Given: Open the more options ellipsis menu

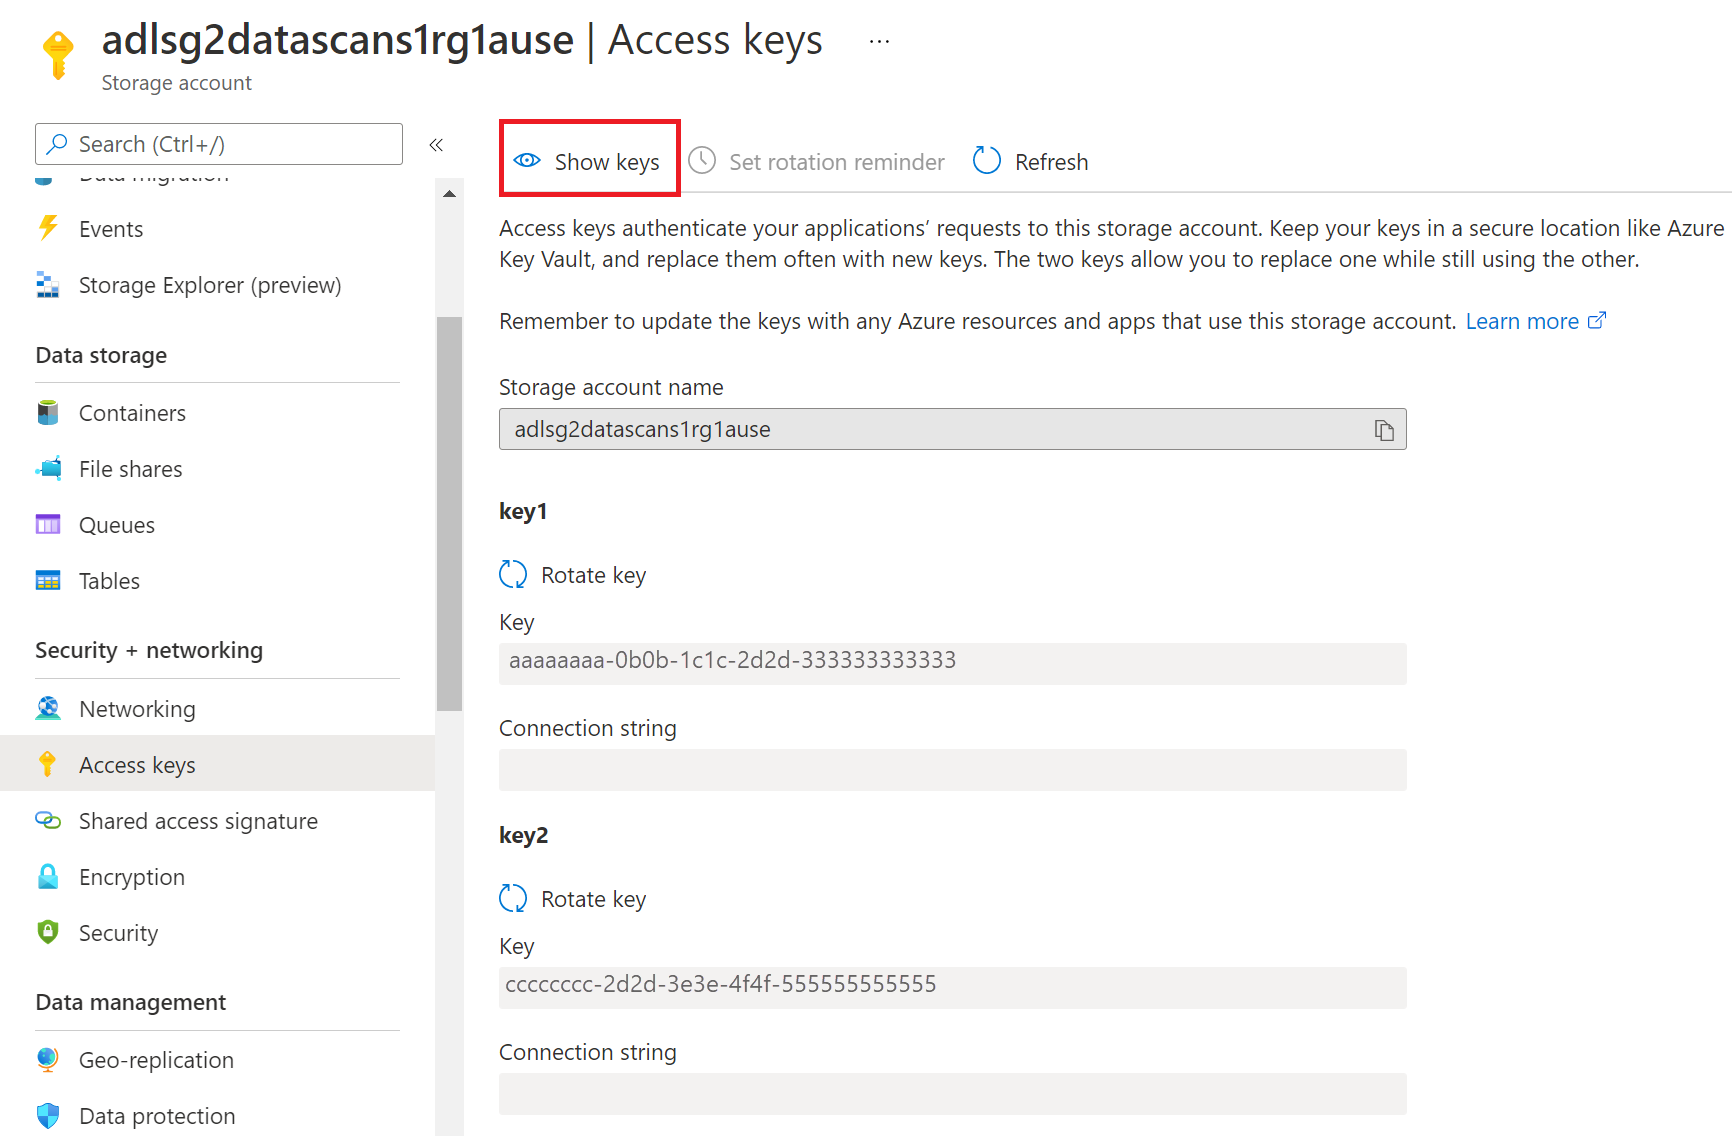Looking at the screenshot, I should click(x=879, y=41).
